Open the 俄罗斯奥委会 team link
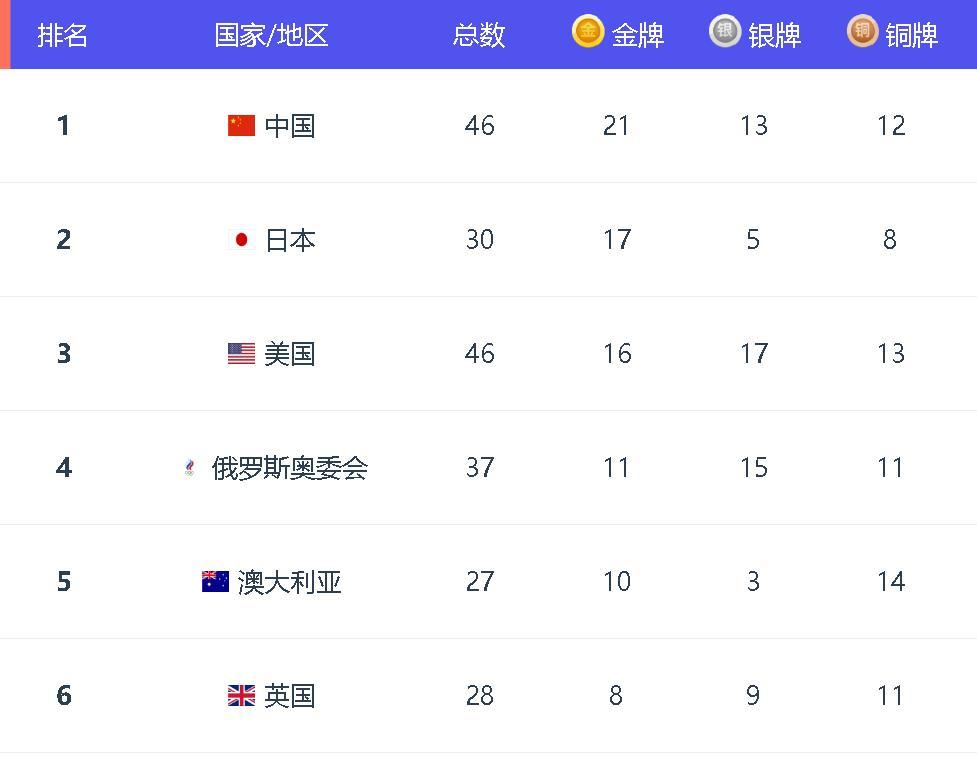Viewport: 977px width, 770px height. (290, 468)
